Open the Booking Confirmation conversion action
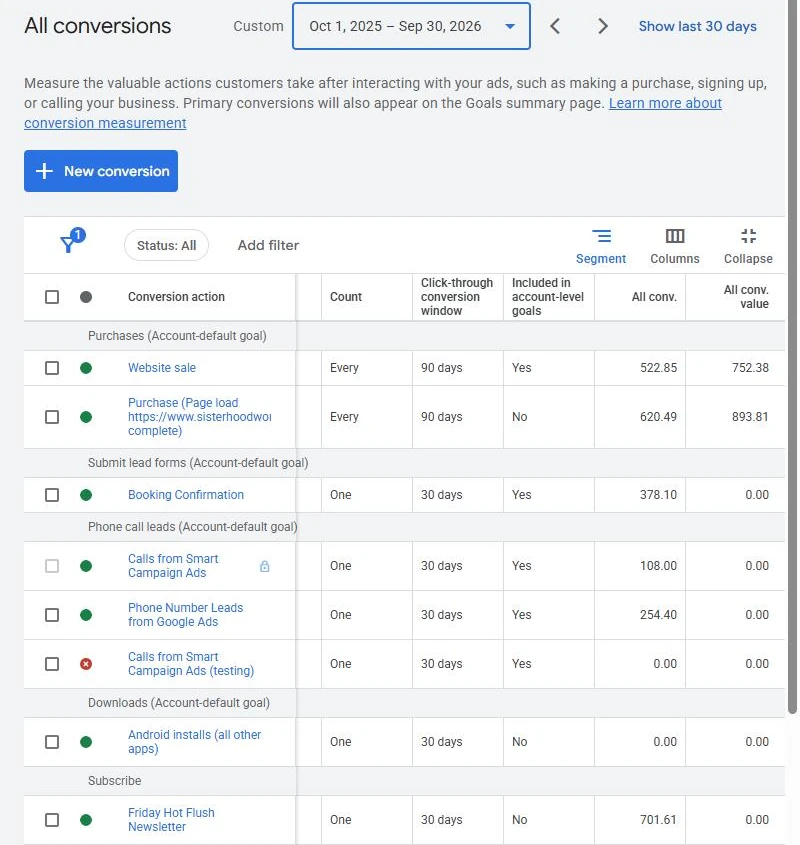 click(x=185, y=495)
